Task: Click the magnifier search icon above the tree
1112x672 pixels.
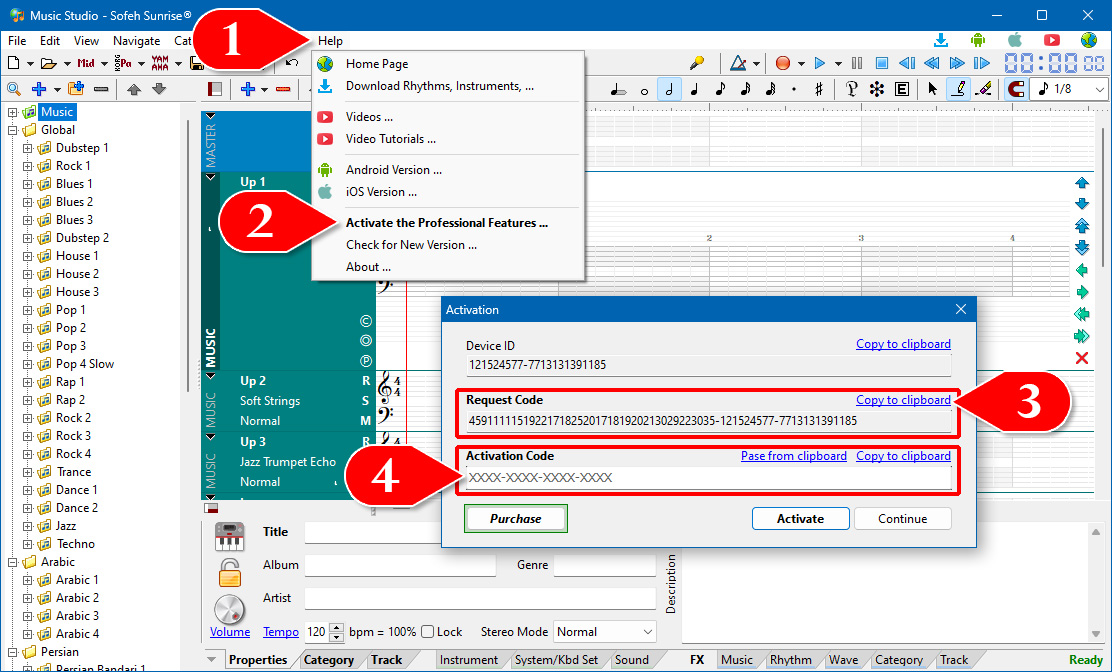Action: [14, 89]
